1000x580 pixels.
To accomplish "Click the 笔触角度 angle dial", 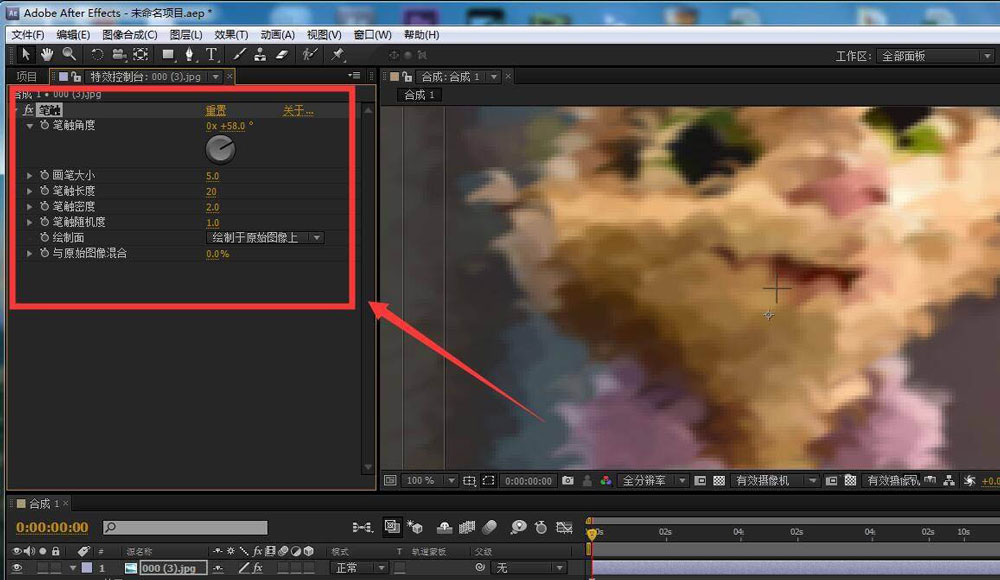I will [220, 150].
